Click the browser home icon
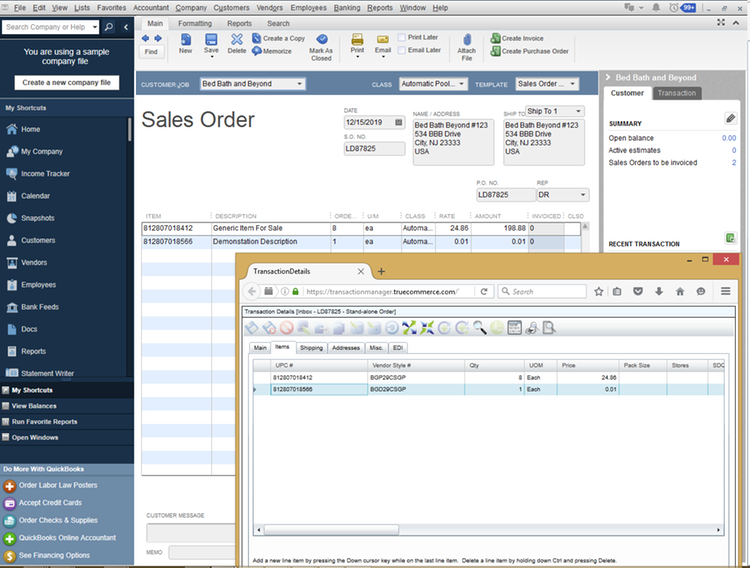The height and width of the screenshot is (568, 750). (x=680, y=291)
